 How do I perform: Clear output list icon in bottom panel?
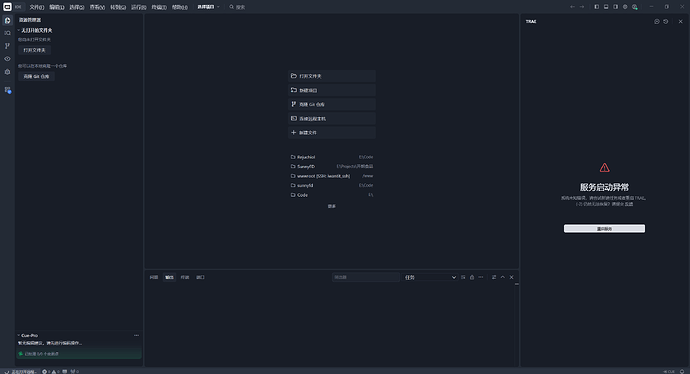[x=463, y=277]
